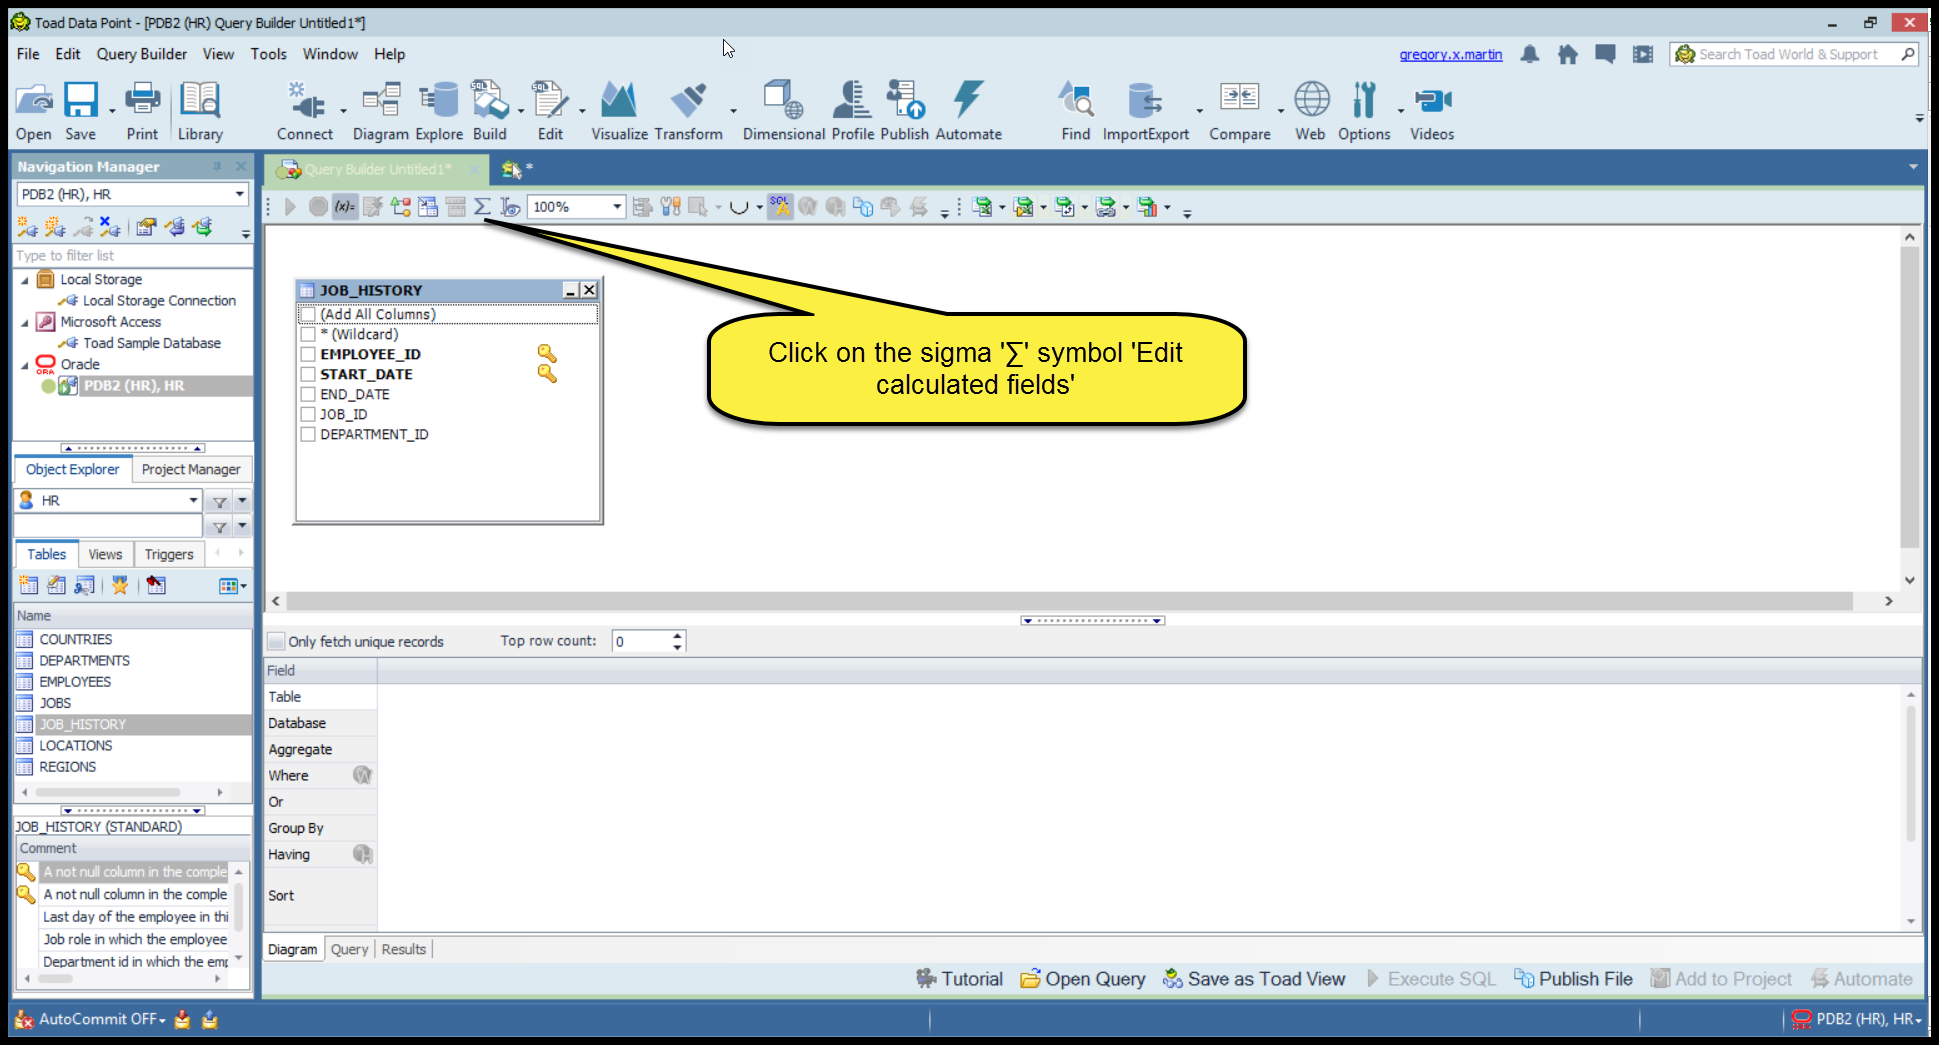Open the File menu
Image resolution: width=1939 pixels, height=1045 pixels.
coord(28,54)
